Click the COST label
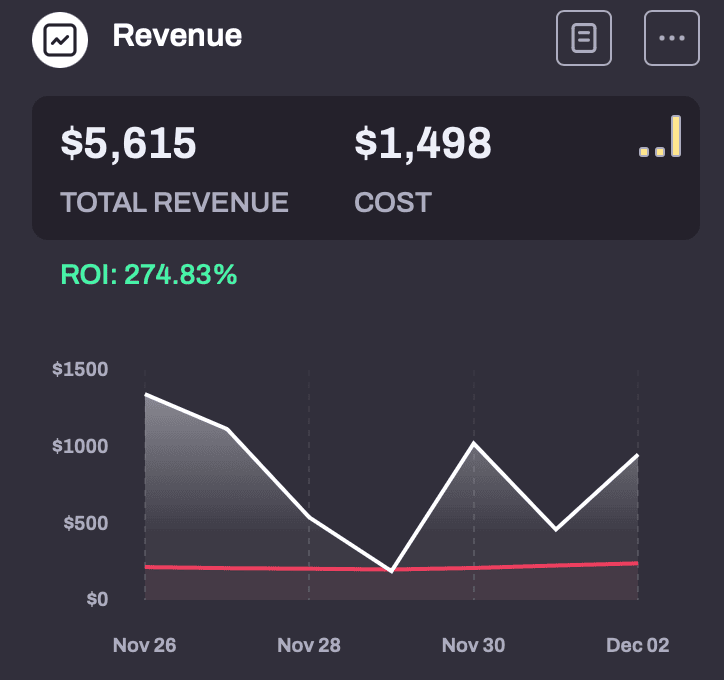This screenshot has height=680, width=724. click(393, 202)
